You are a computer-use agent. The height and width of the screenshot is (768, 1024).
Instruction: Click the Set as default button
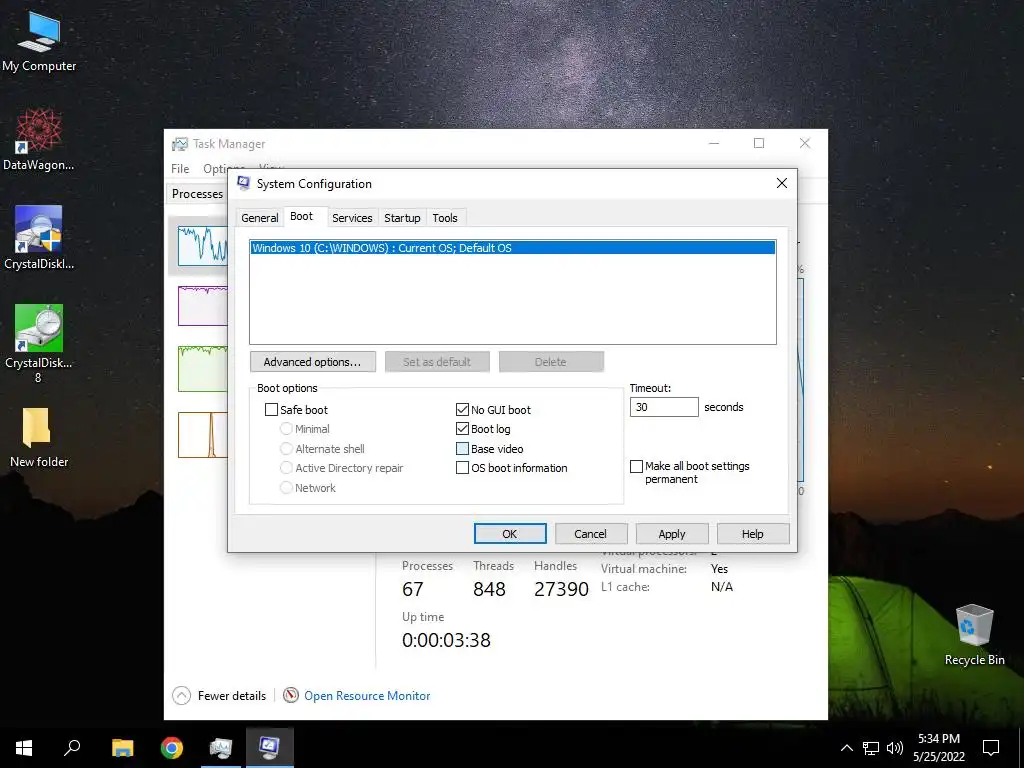(x=437, y=362)
